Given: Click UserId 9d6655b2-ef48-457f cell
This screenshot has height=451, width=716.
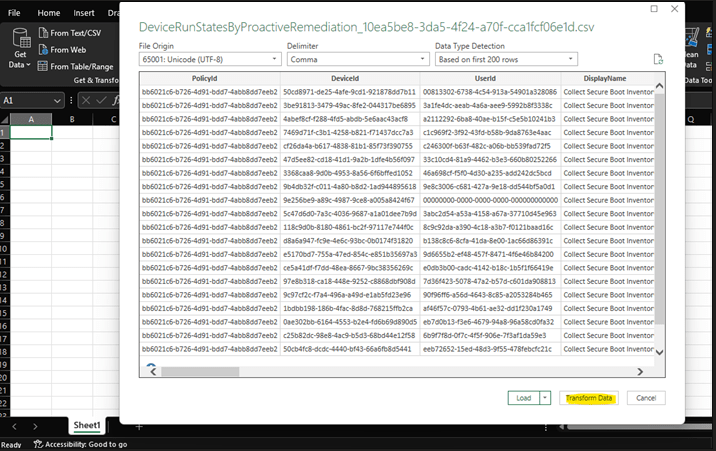Looking at the screenshot, I should [x=490, y=254].
